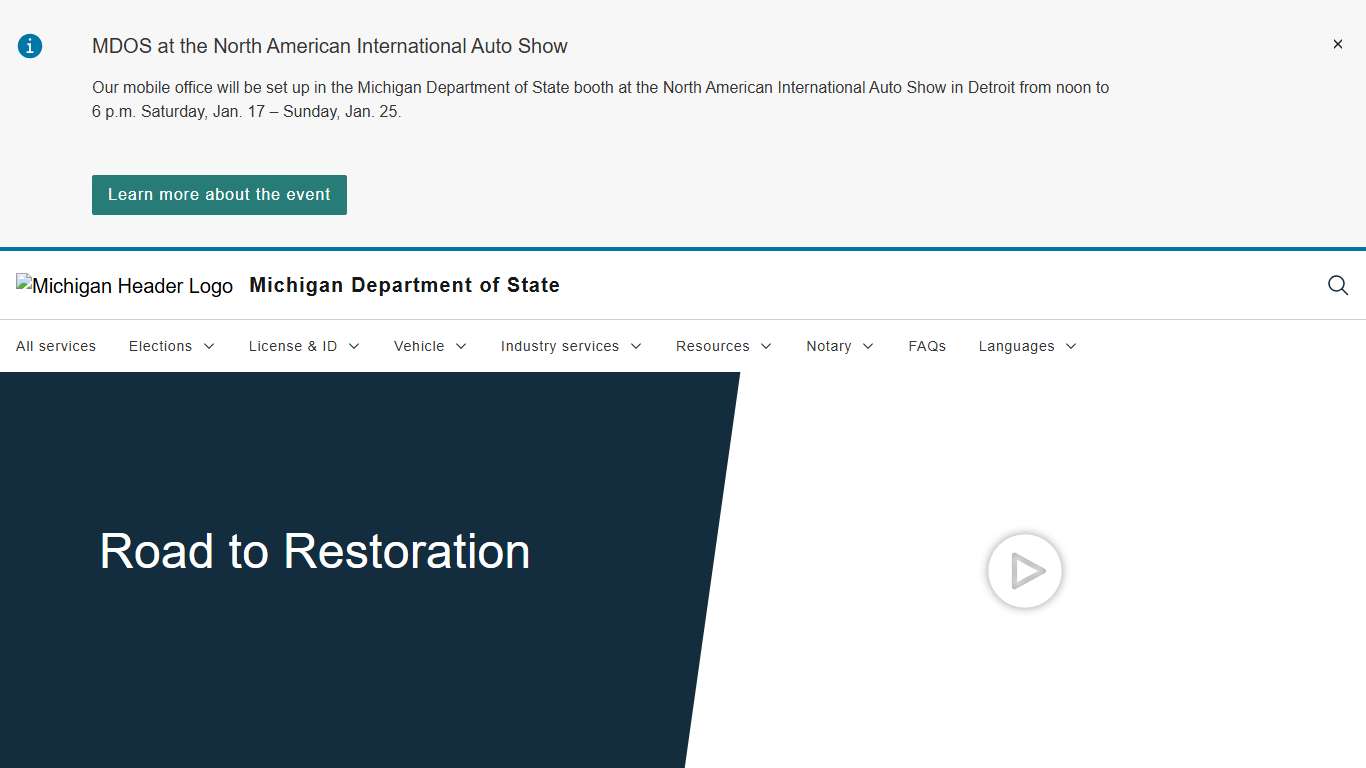Open the Elections dropdown chevron
This screenshot has width=1366, height=768.
[209, 346]
